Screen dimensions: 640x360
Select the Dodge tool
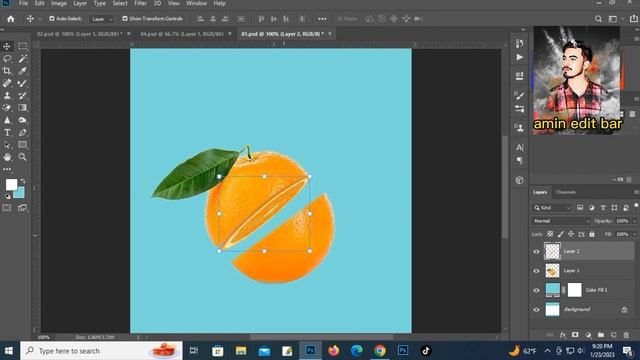pyautogui.click(x=22, y=120)
